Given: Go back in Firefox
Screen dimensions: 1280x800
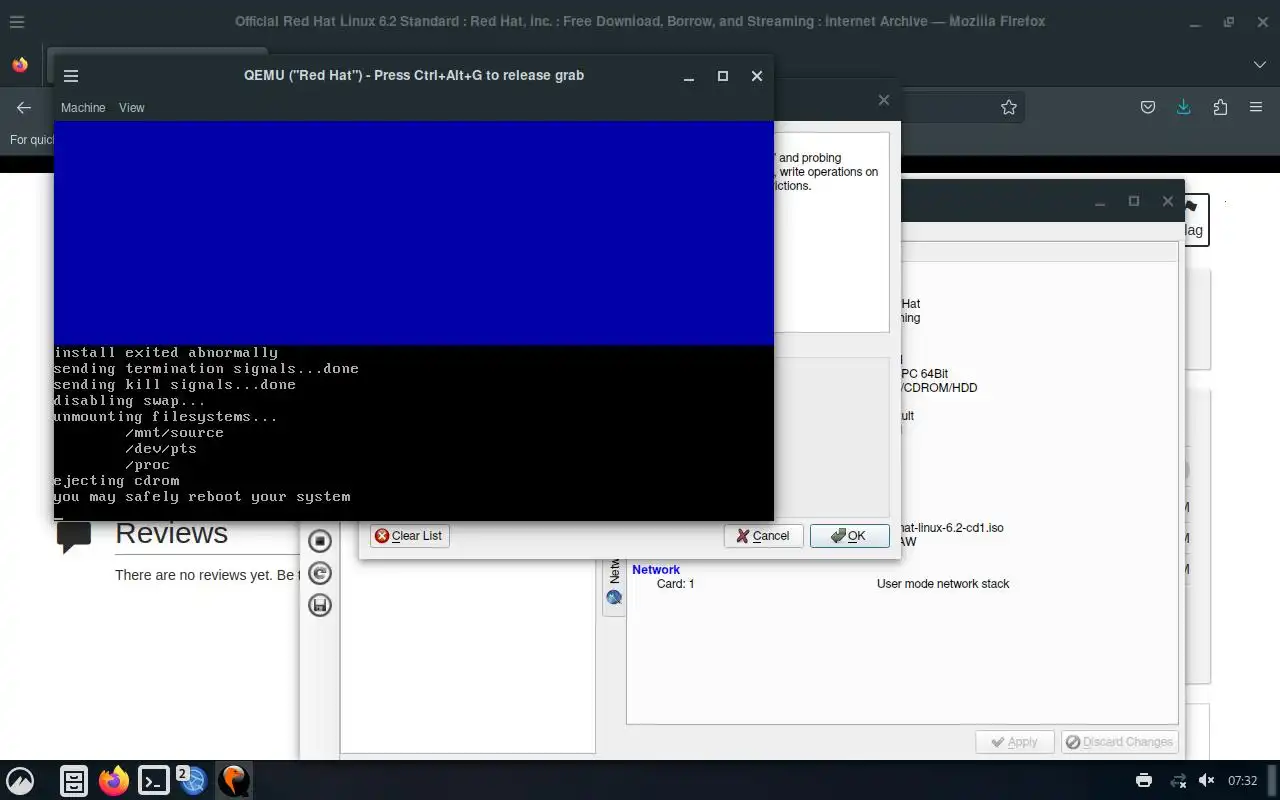Looking at the screenshot, I should [x=24, y=107].
